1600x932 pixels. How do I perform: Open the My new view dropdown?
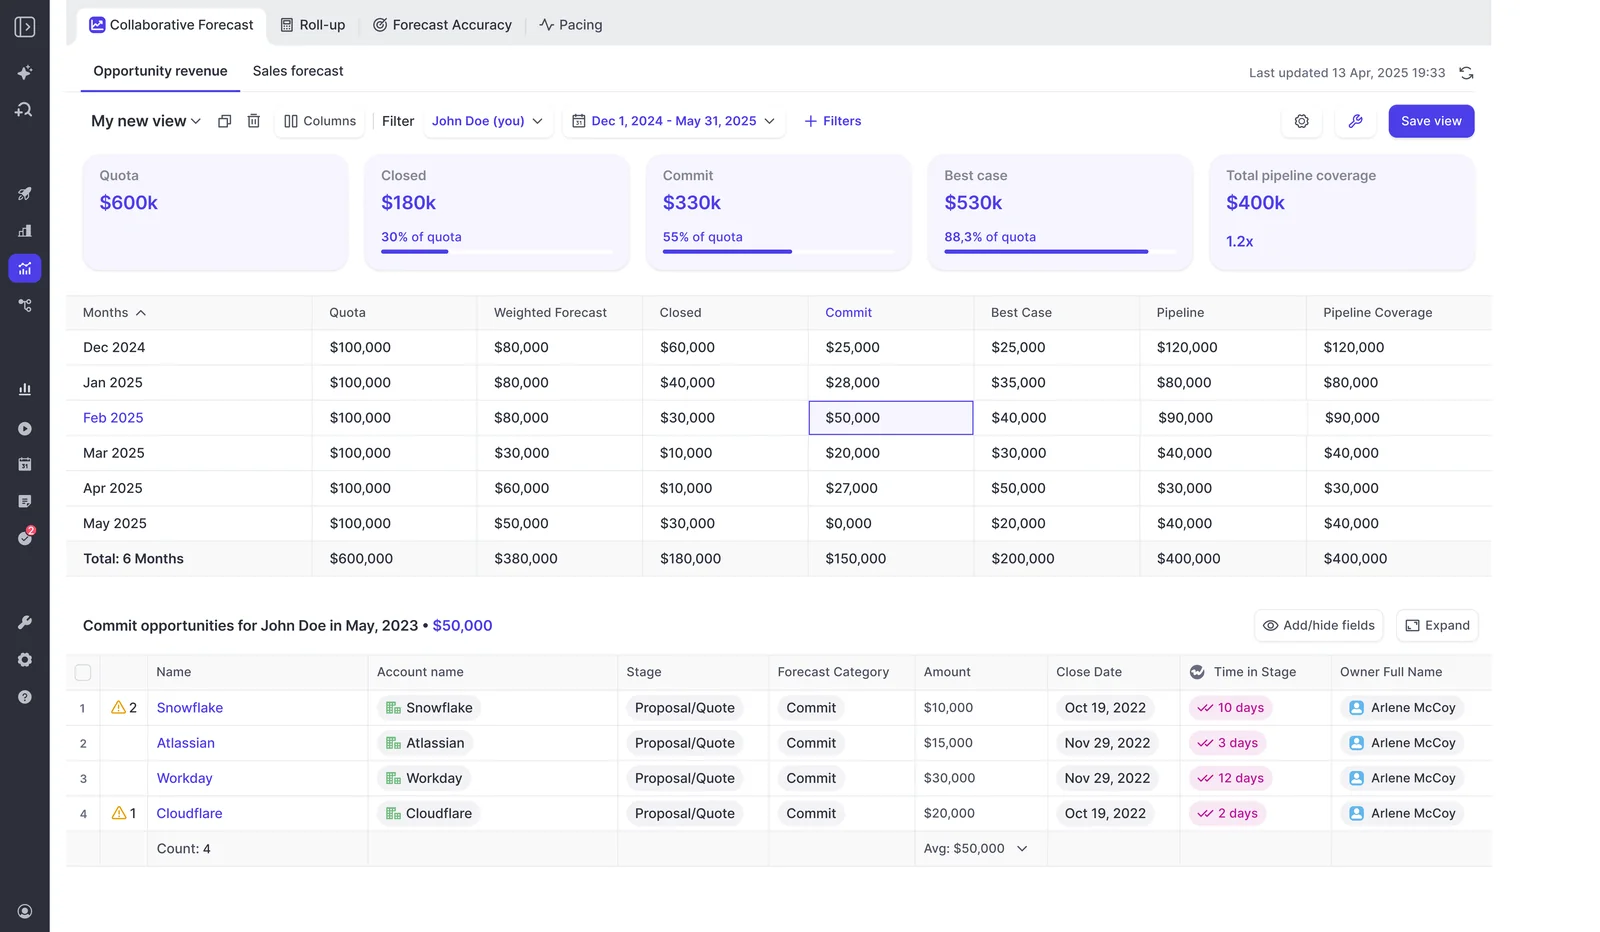click(146, 121)
